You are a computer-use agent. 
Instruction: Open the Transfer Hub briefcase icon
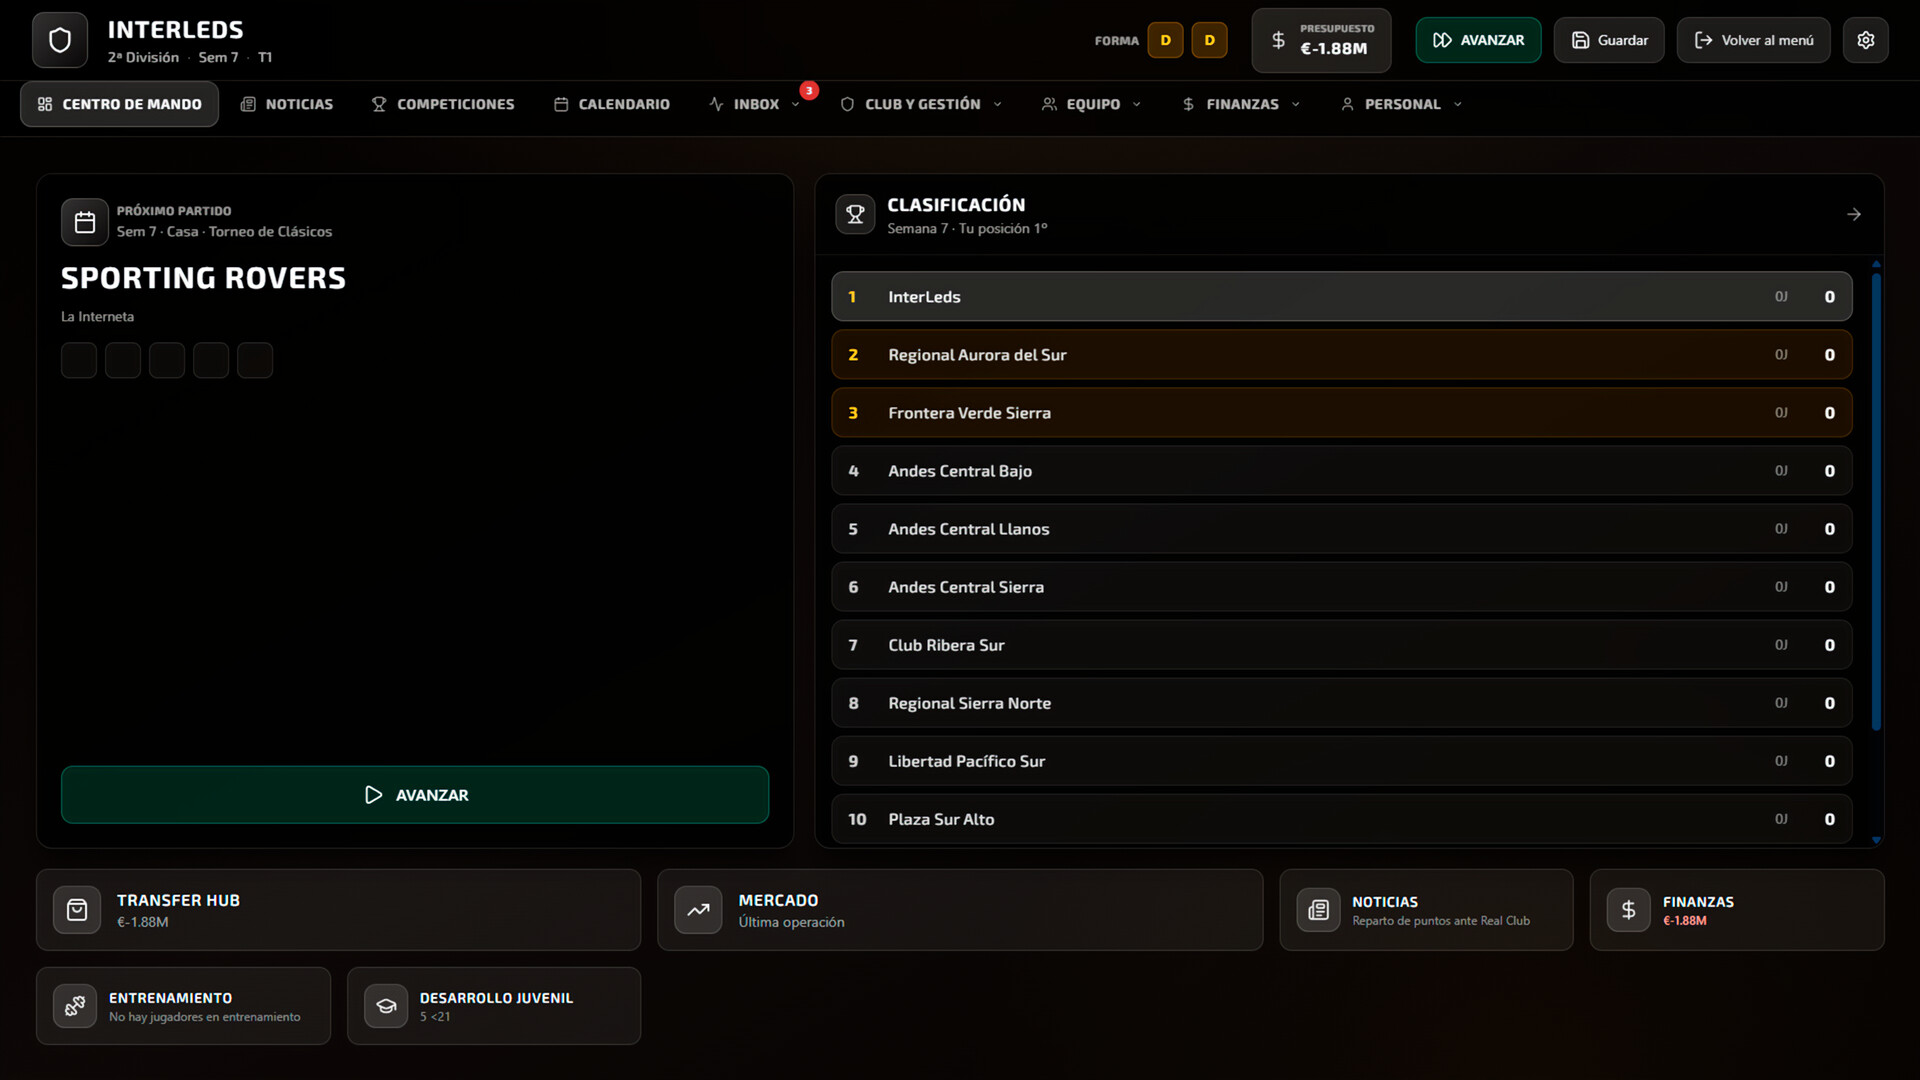77,910
